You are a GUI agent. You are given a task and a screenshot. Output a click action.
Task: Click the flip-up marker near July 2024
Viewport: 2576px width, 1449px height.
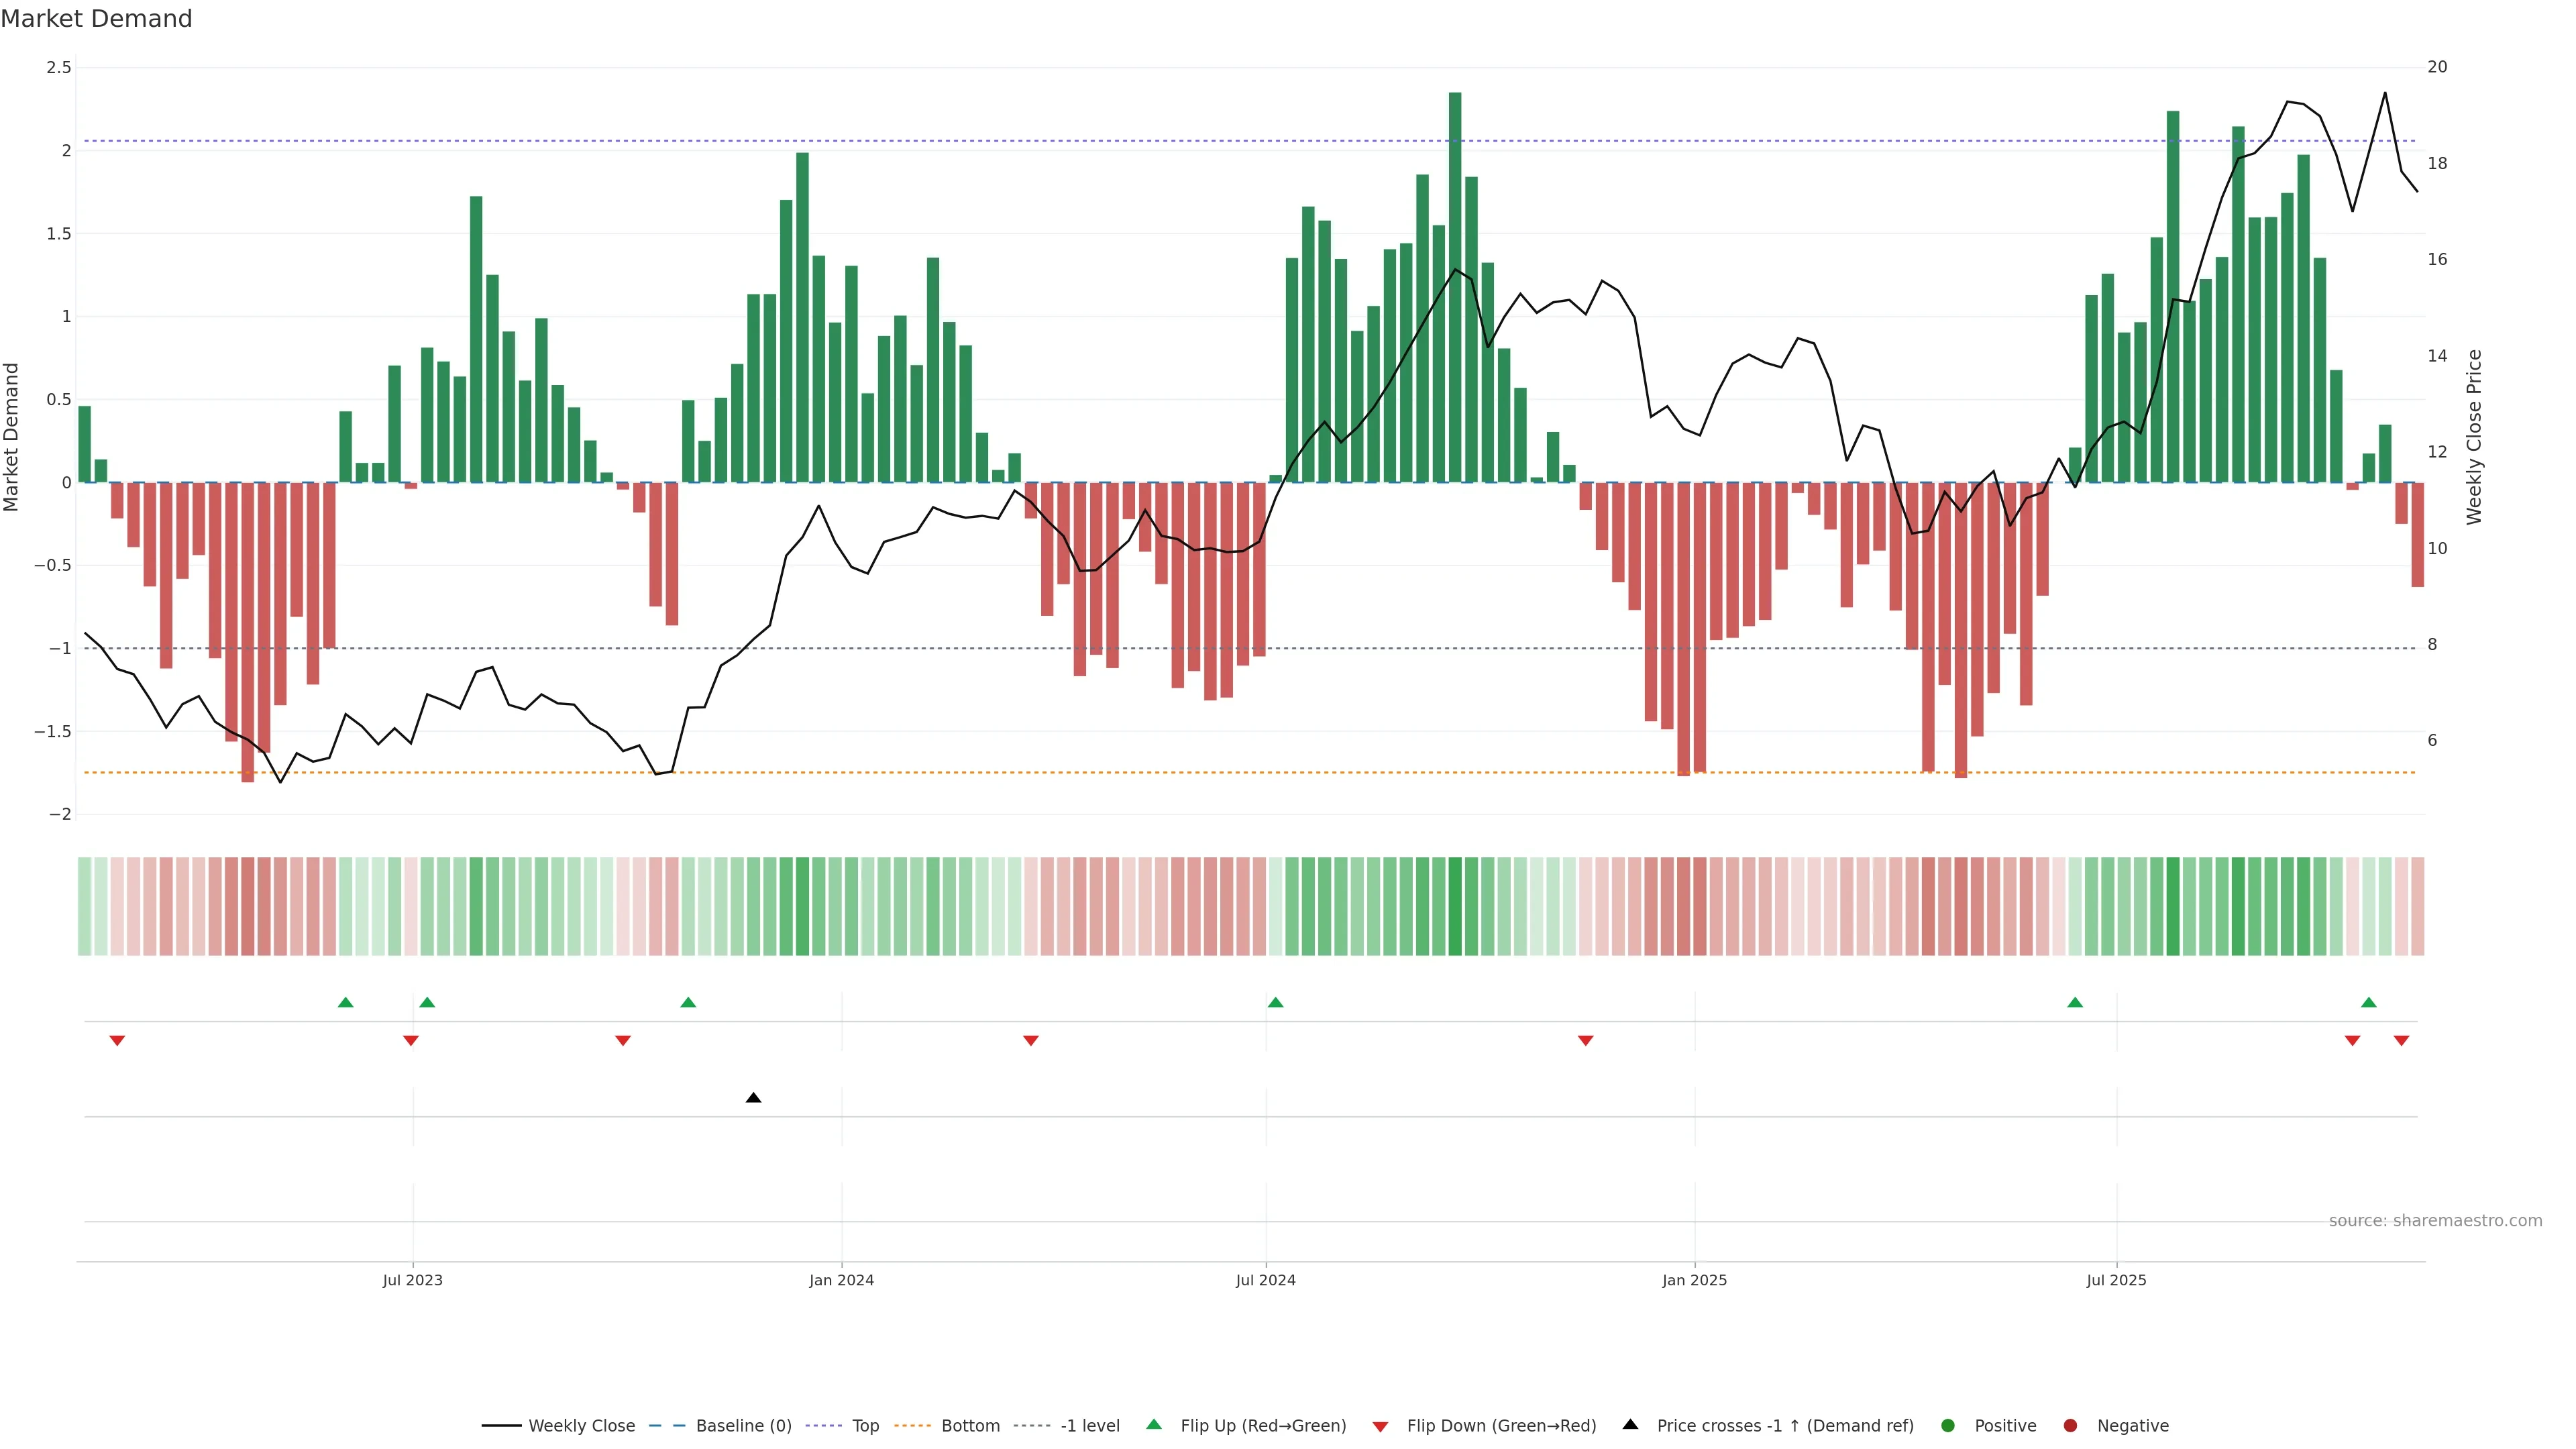(1275, 1002)
